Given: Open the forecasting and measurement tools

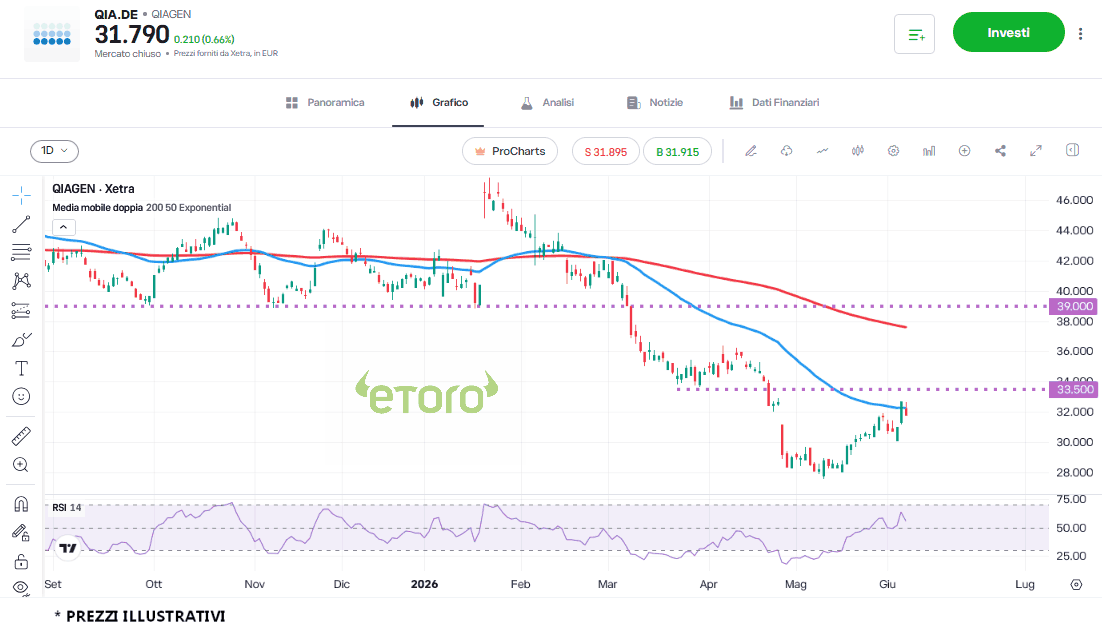Looking at the screenshot, I should [21, 311].
